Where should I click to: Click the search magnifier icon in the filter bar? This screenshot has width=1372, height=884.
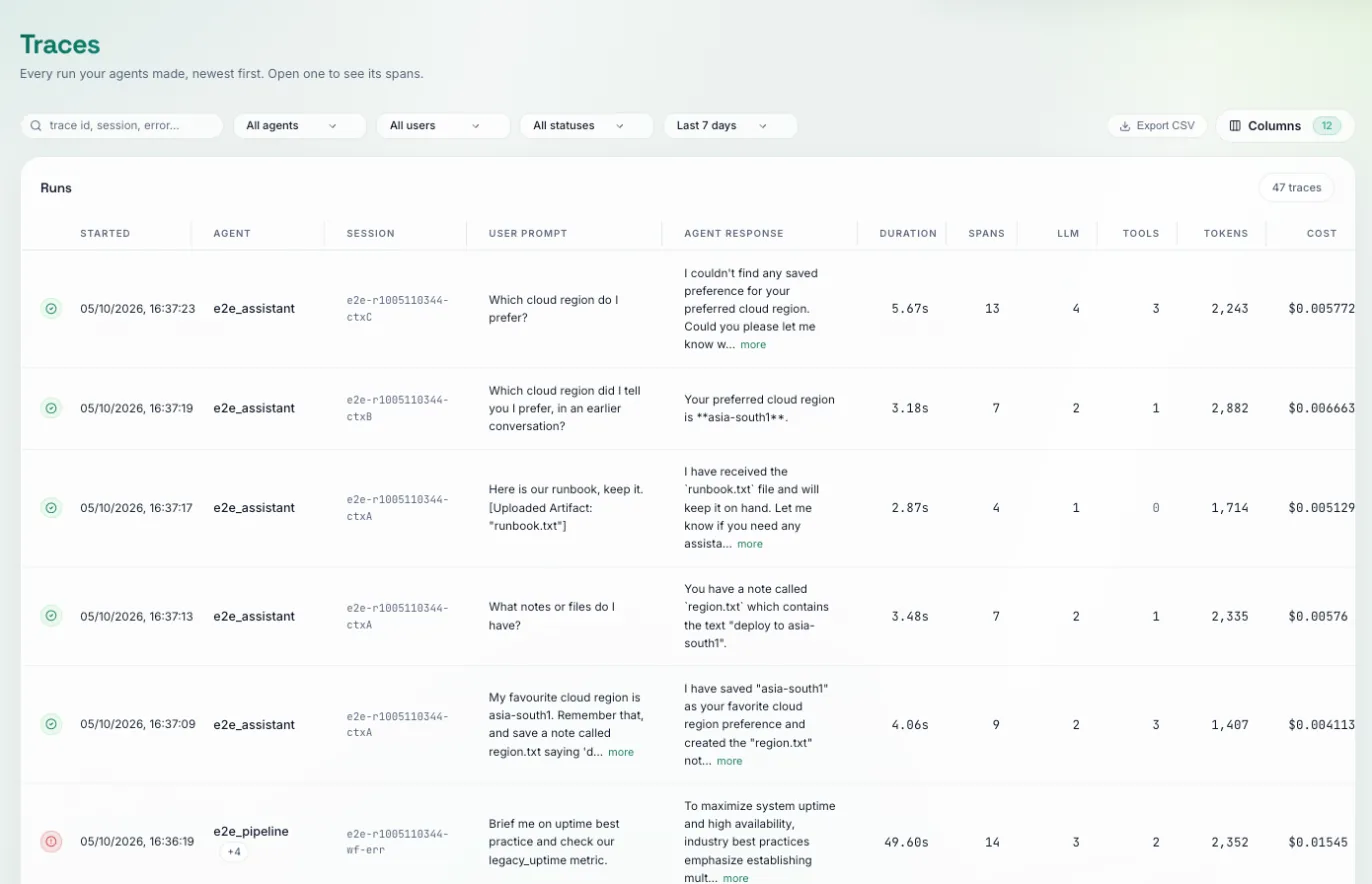click(x=36, y=126)
